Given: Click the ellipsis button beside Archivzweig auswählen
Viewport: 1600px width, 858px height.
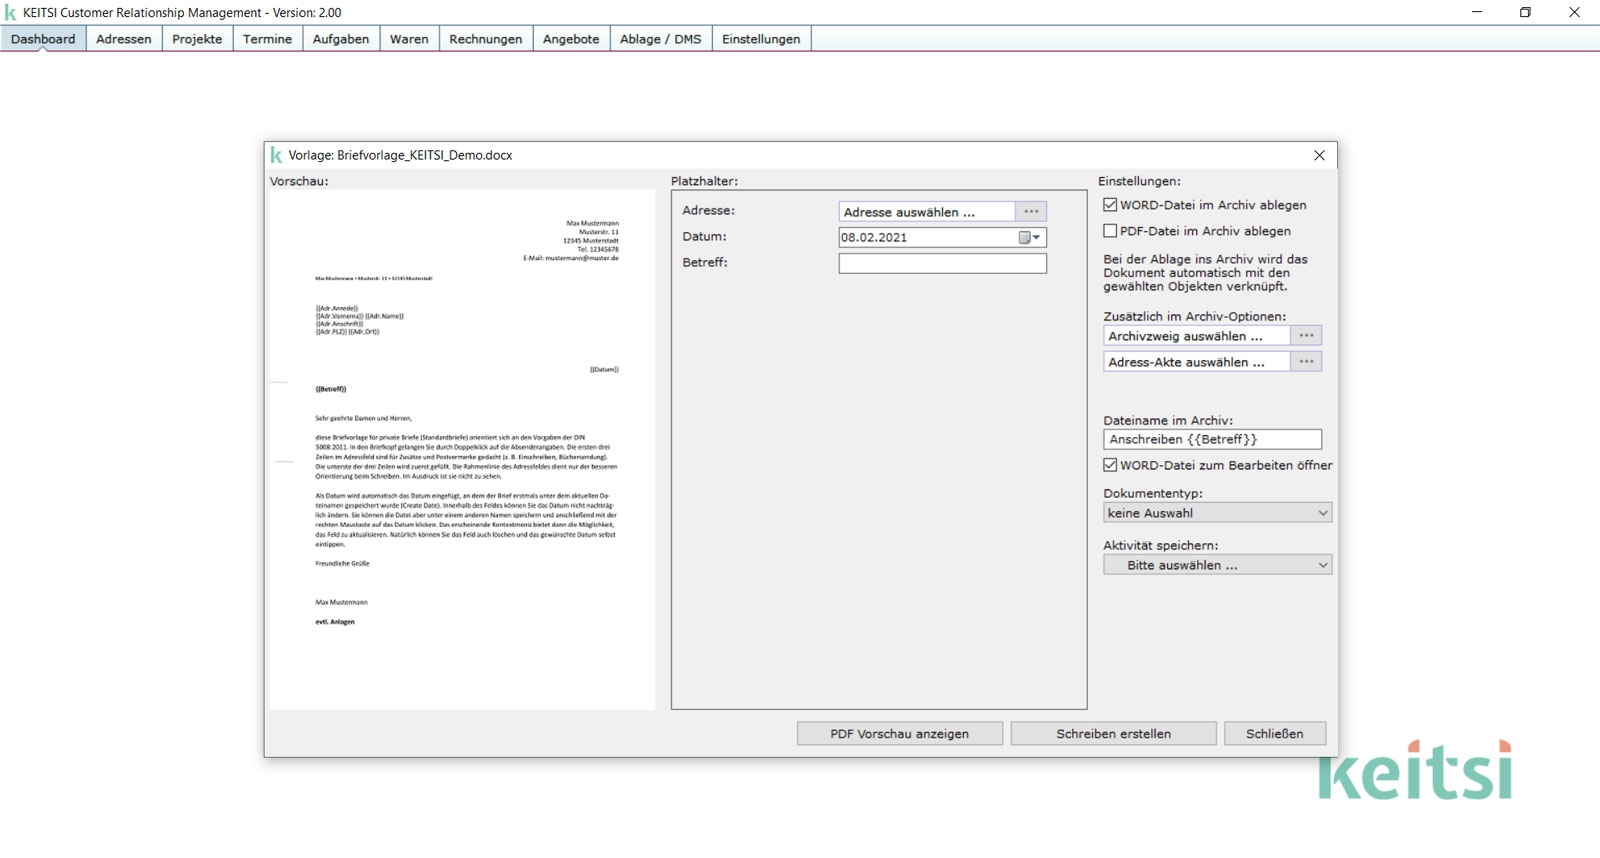Looking at the screenshot, I should pyautogui.click(x=1306, y=335).
